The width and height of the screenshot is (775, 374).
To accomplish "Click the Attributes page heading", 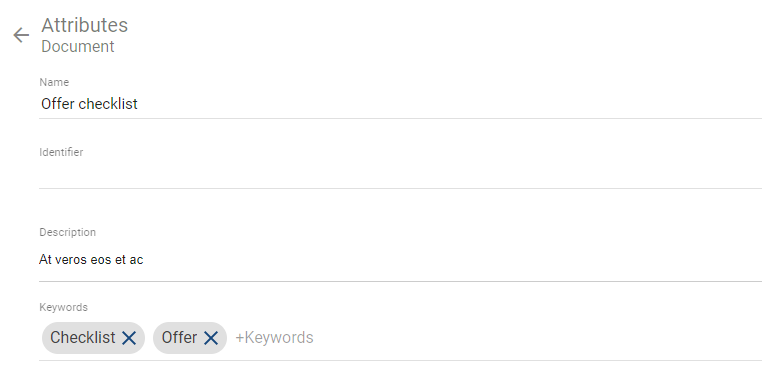I will click(85, 25).
